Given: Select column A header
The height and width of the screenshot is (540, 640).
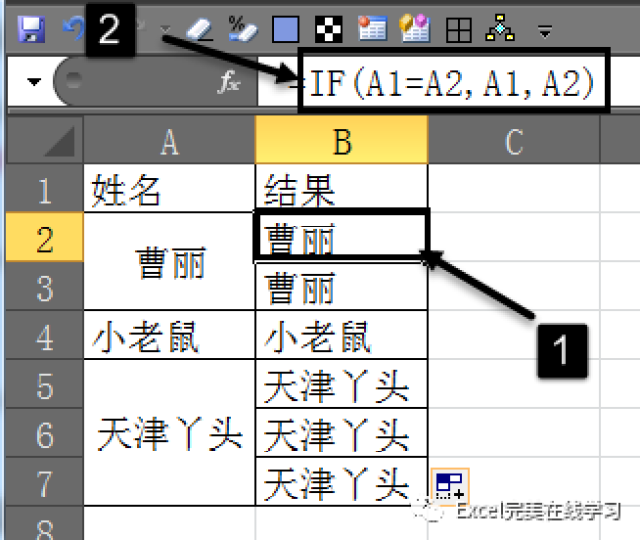Looking at the screenshot, I should 169,140.
